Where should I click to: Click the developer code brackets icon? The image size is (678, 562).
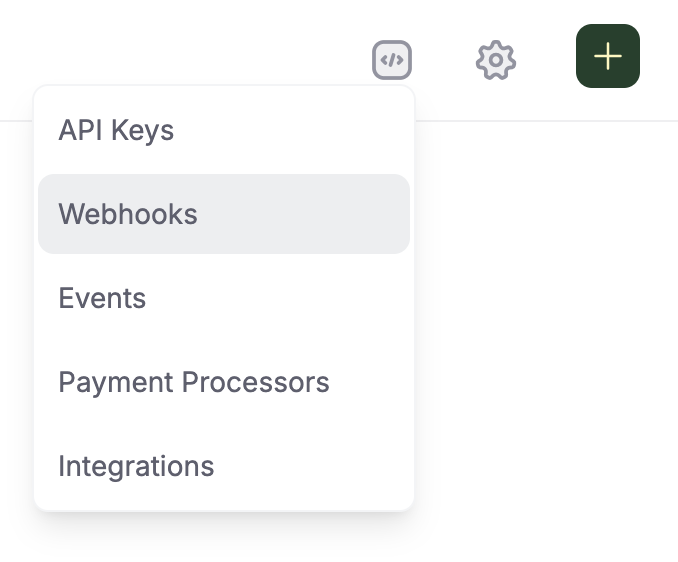(392, 60)
